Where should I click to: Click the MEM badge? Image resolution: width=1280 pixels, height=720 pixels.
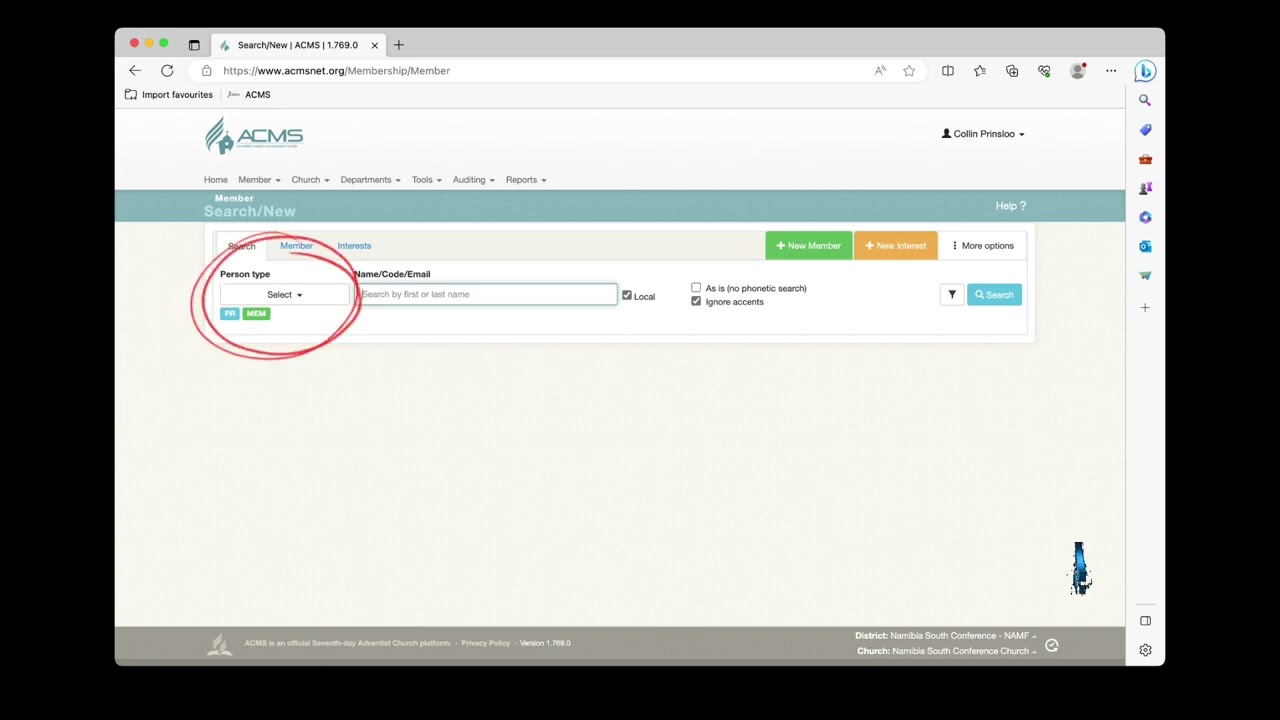(x=256, y=314)
